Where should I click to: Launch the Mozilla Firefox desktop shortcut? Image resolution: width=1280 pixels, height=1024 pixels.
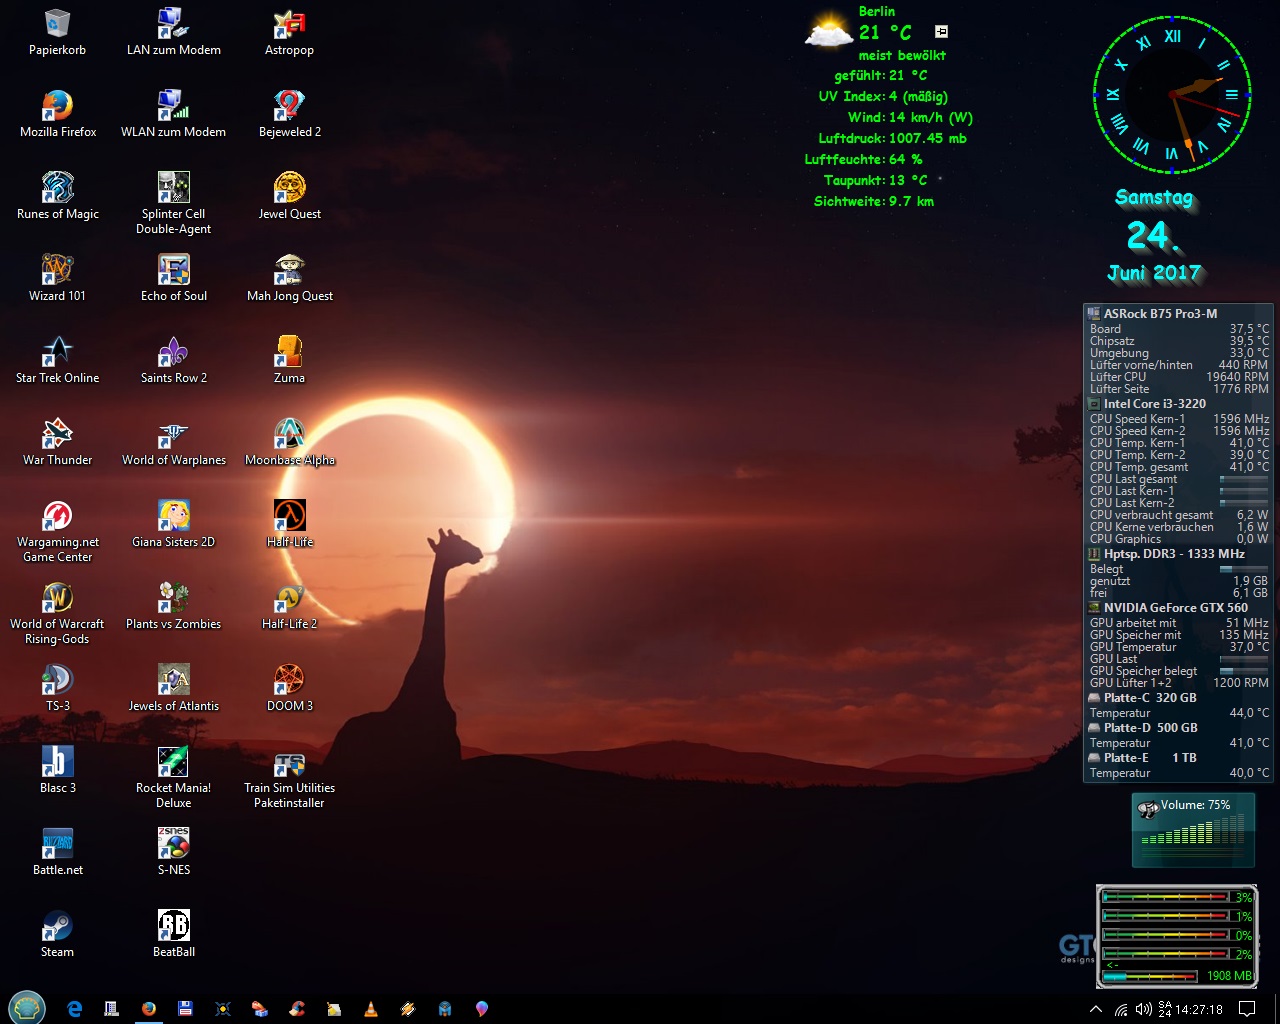(58, 114)
